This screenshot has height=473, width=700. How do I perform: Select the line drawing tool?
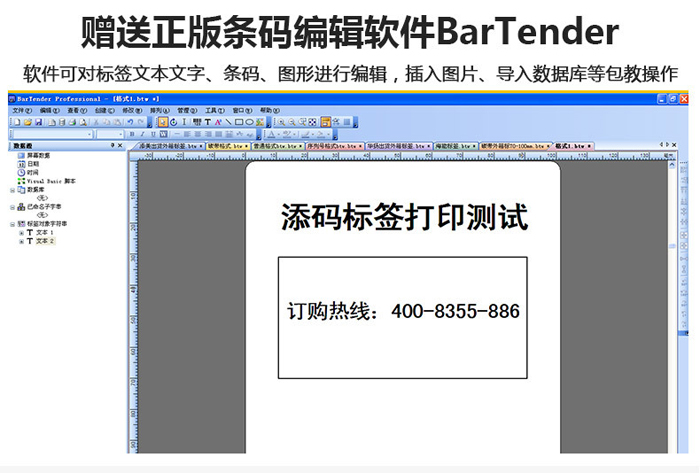click(228, 122)
